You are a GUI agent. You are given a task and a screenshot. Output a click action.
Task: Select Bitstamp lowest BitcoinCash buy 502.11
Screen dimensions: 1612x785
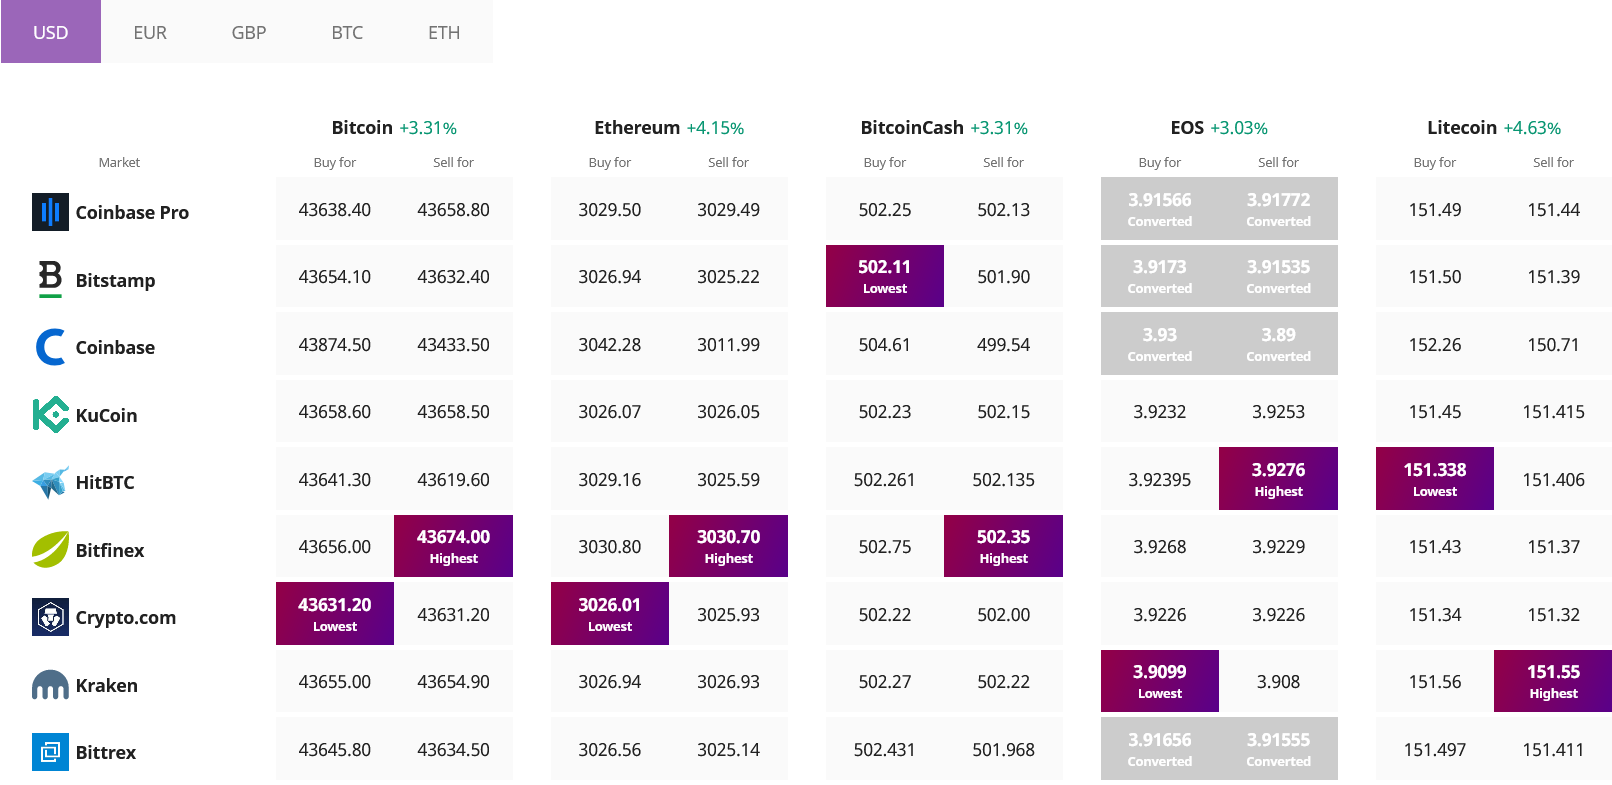pyautogui.click(x=885, y=276)
